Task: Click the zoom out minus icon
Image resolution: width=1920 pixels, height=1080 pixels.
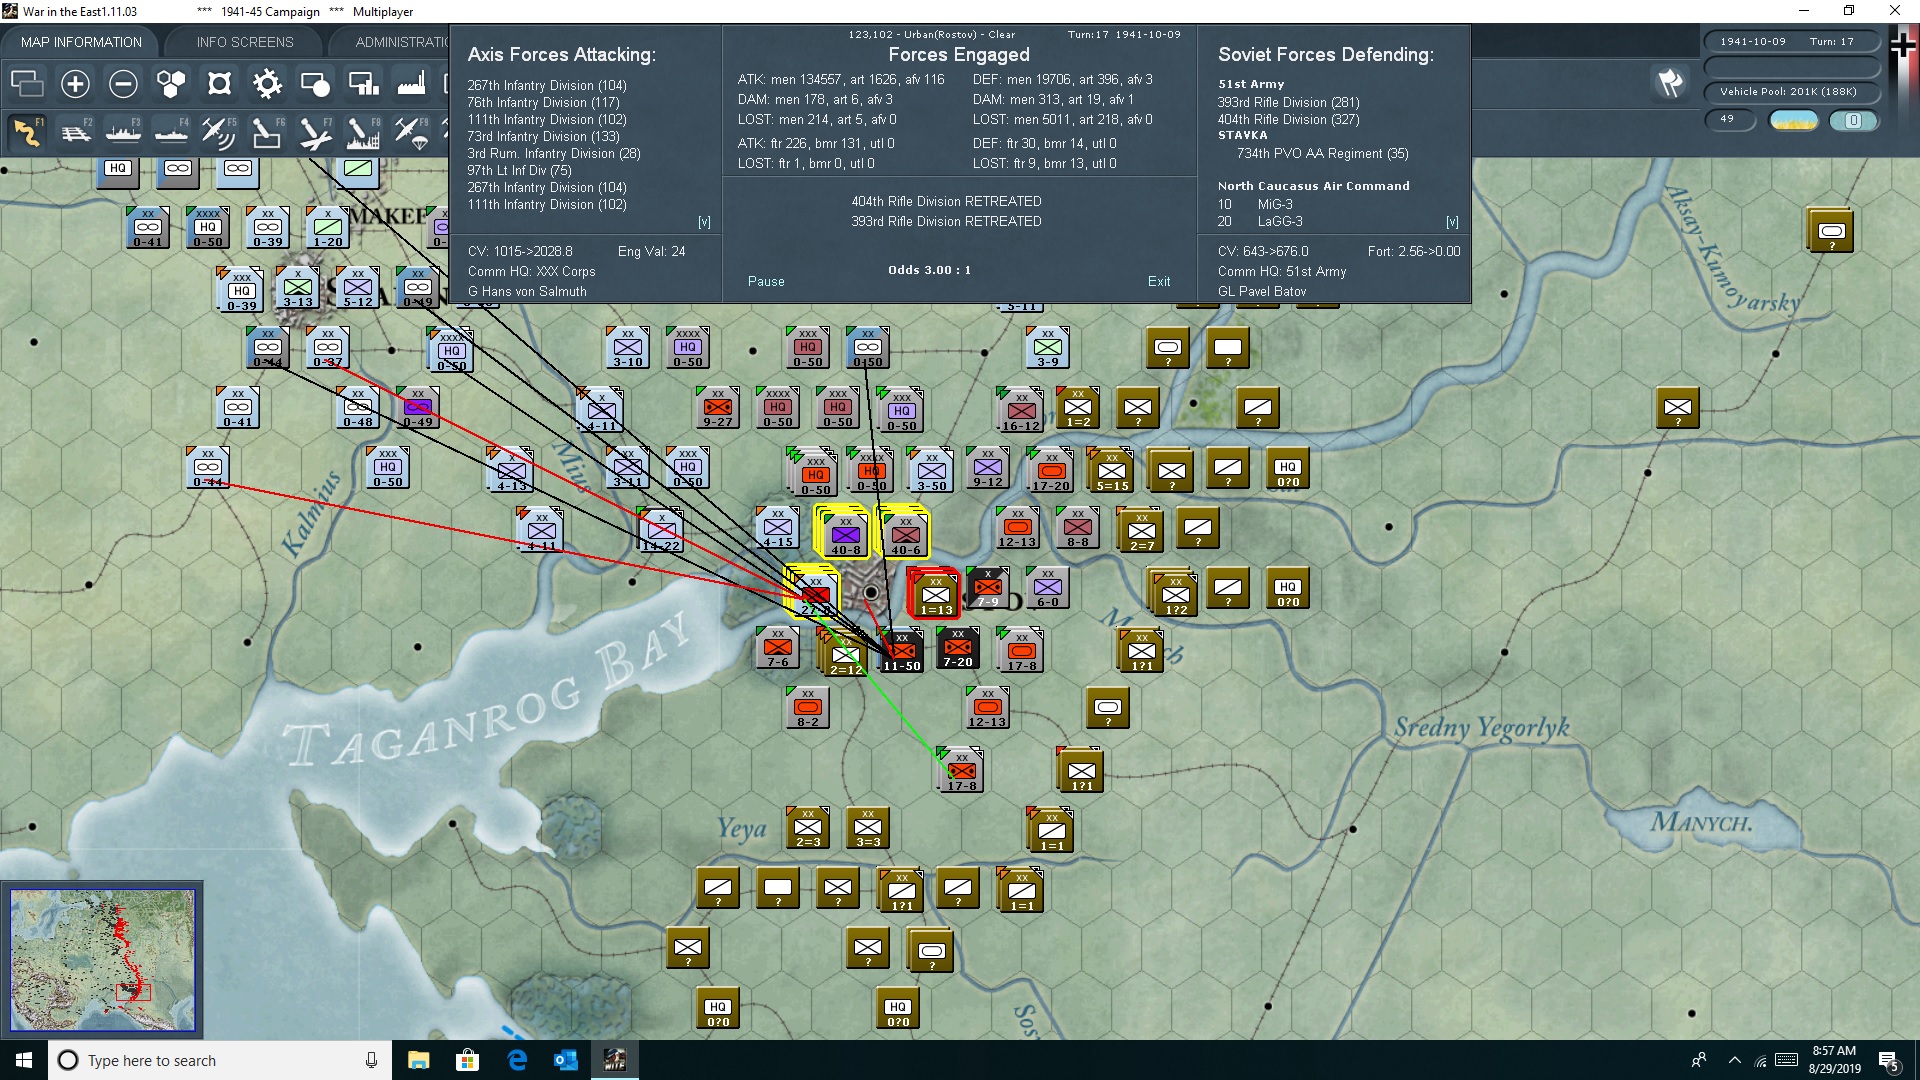Action: click(123, 84)
